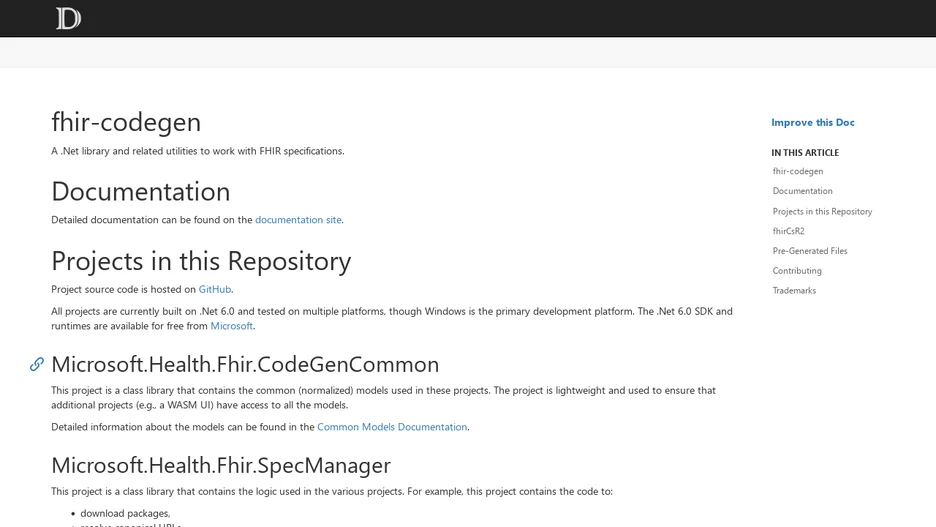Navigate to Pre-Generated Files section
The height and width of the screenshot is (527, 936).
tap(809, 251)
